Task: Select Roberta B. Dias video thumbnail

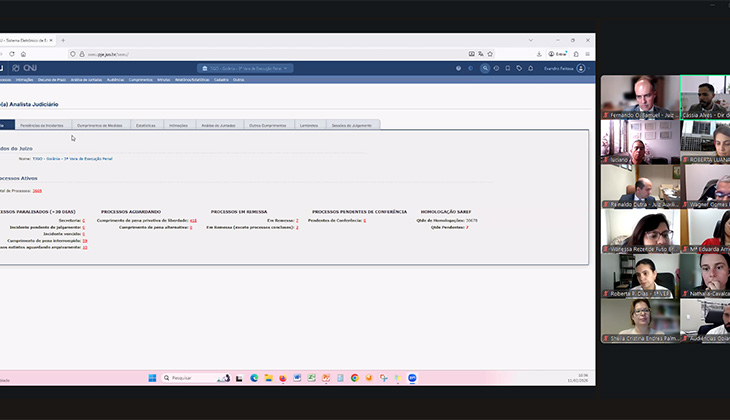Action: click(x=640, y=276)
